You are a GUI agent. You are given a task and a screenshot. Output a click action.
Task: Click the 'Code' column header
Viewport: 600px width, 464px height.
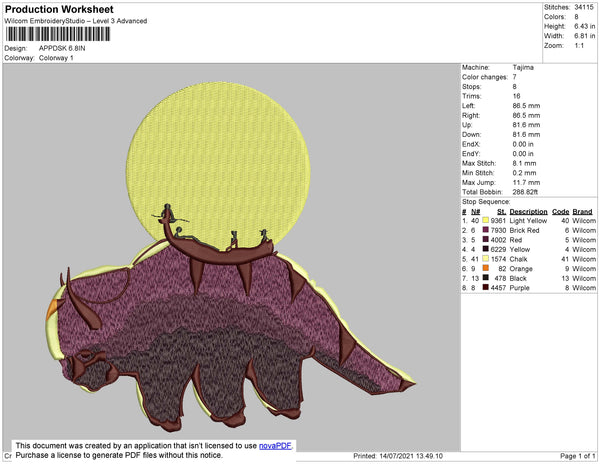coord(561,212)
